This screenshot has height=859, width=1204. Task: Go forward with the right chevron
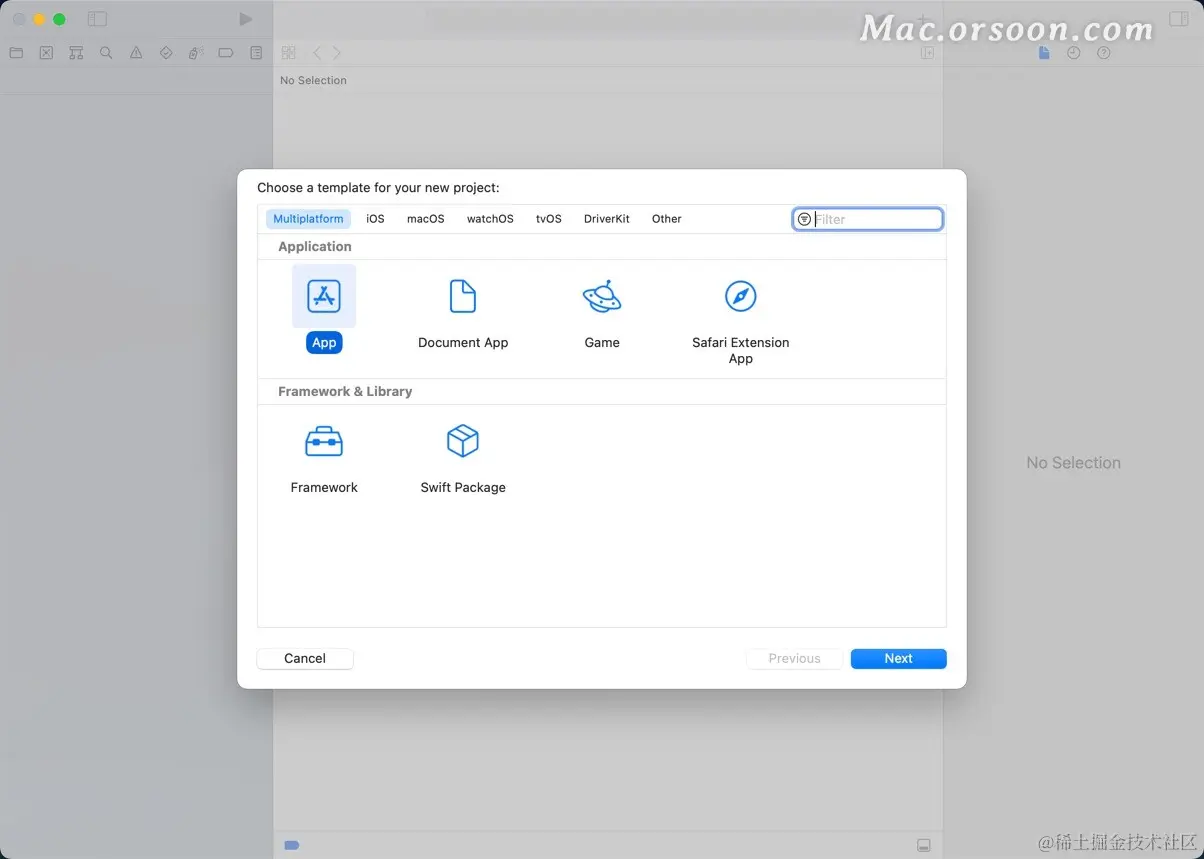(x=337, y=53)
